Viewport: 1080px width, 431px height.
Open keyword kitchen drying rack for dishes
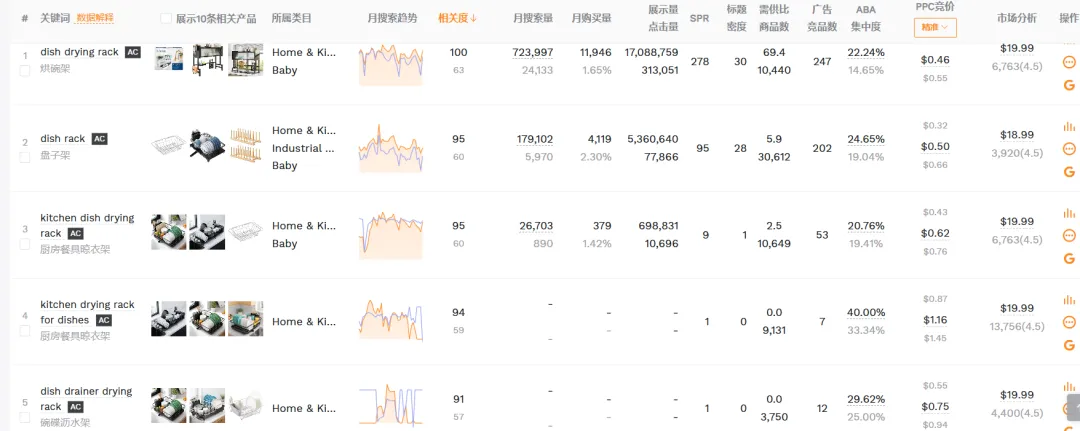87,313
